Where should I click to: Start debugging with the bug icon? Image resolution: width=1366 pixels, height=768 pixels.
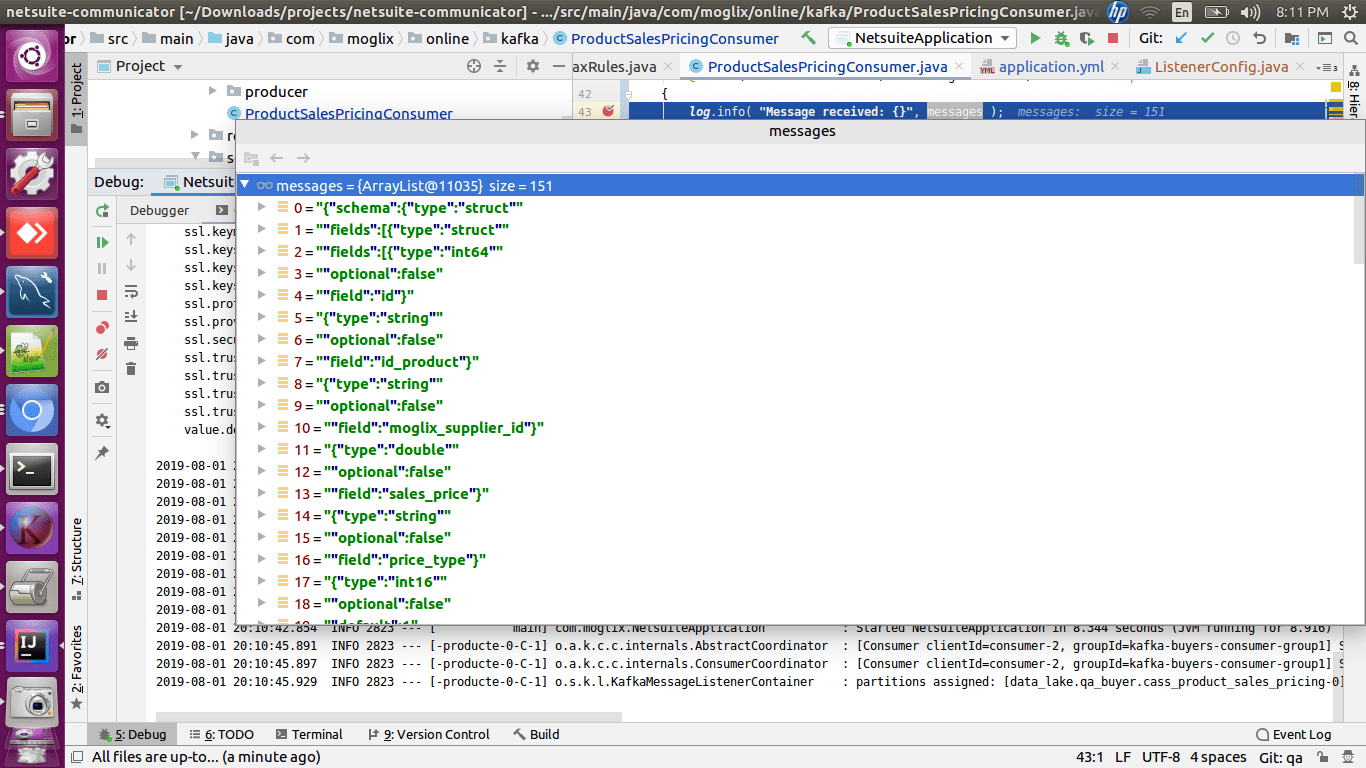(x=1061, y=38)
